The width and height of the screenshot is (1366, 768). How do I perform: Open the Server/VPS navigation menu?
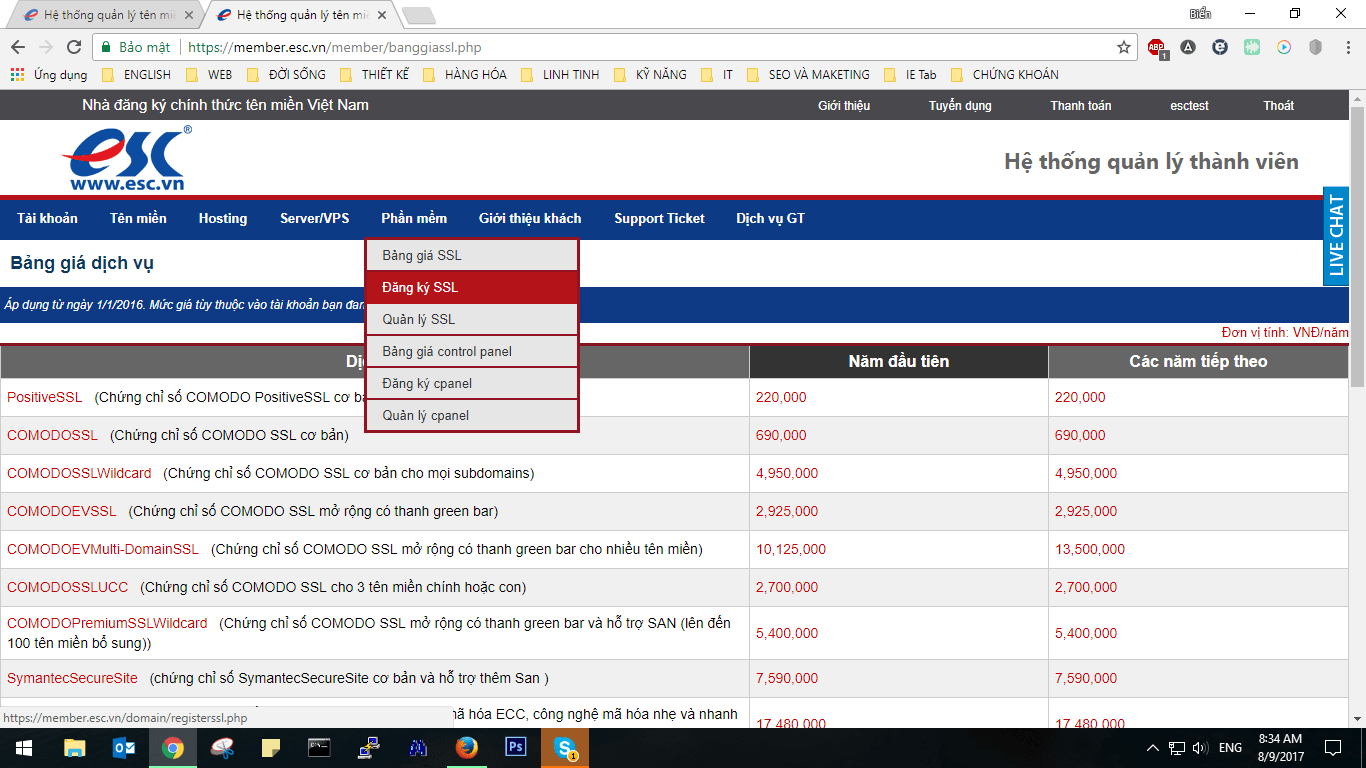[315, 219]
